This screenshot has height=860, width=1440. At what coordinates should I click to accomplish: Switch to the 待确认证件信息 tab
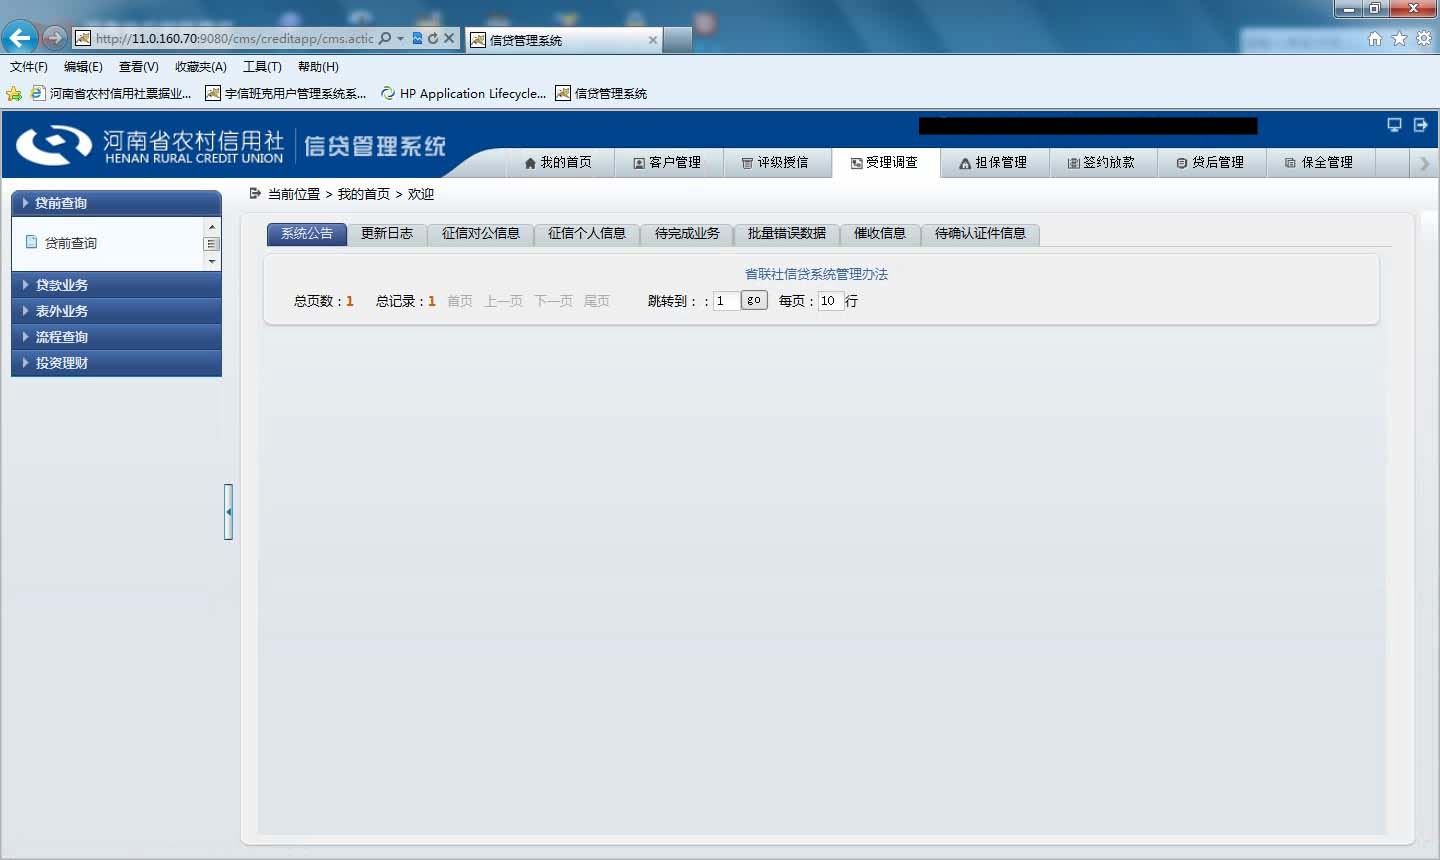980,233
